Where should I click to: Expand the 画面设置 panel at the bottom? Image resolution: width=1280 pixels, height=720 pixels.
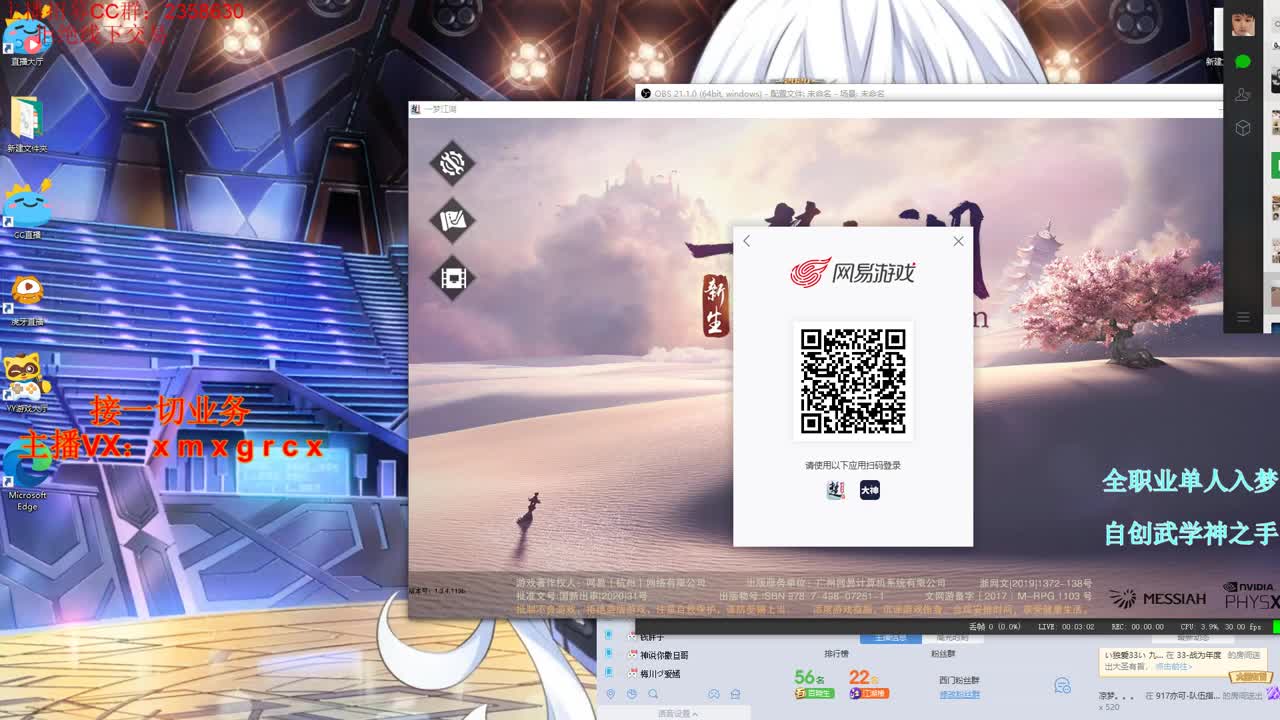[677, 713]
